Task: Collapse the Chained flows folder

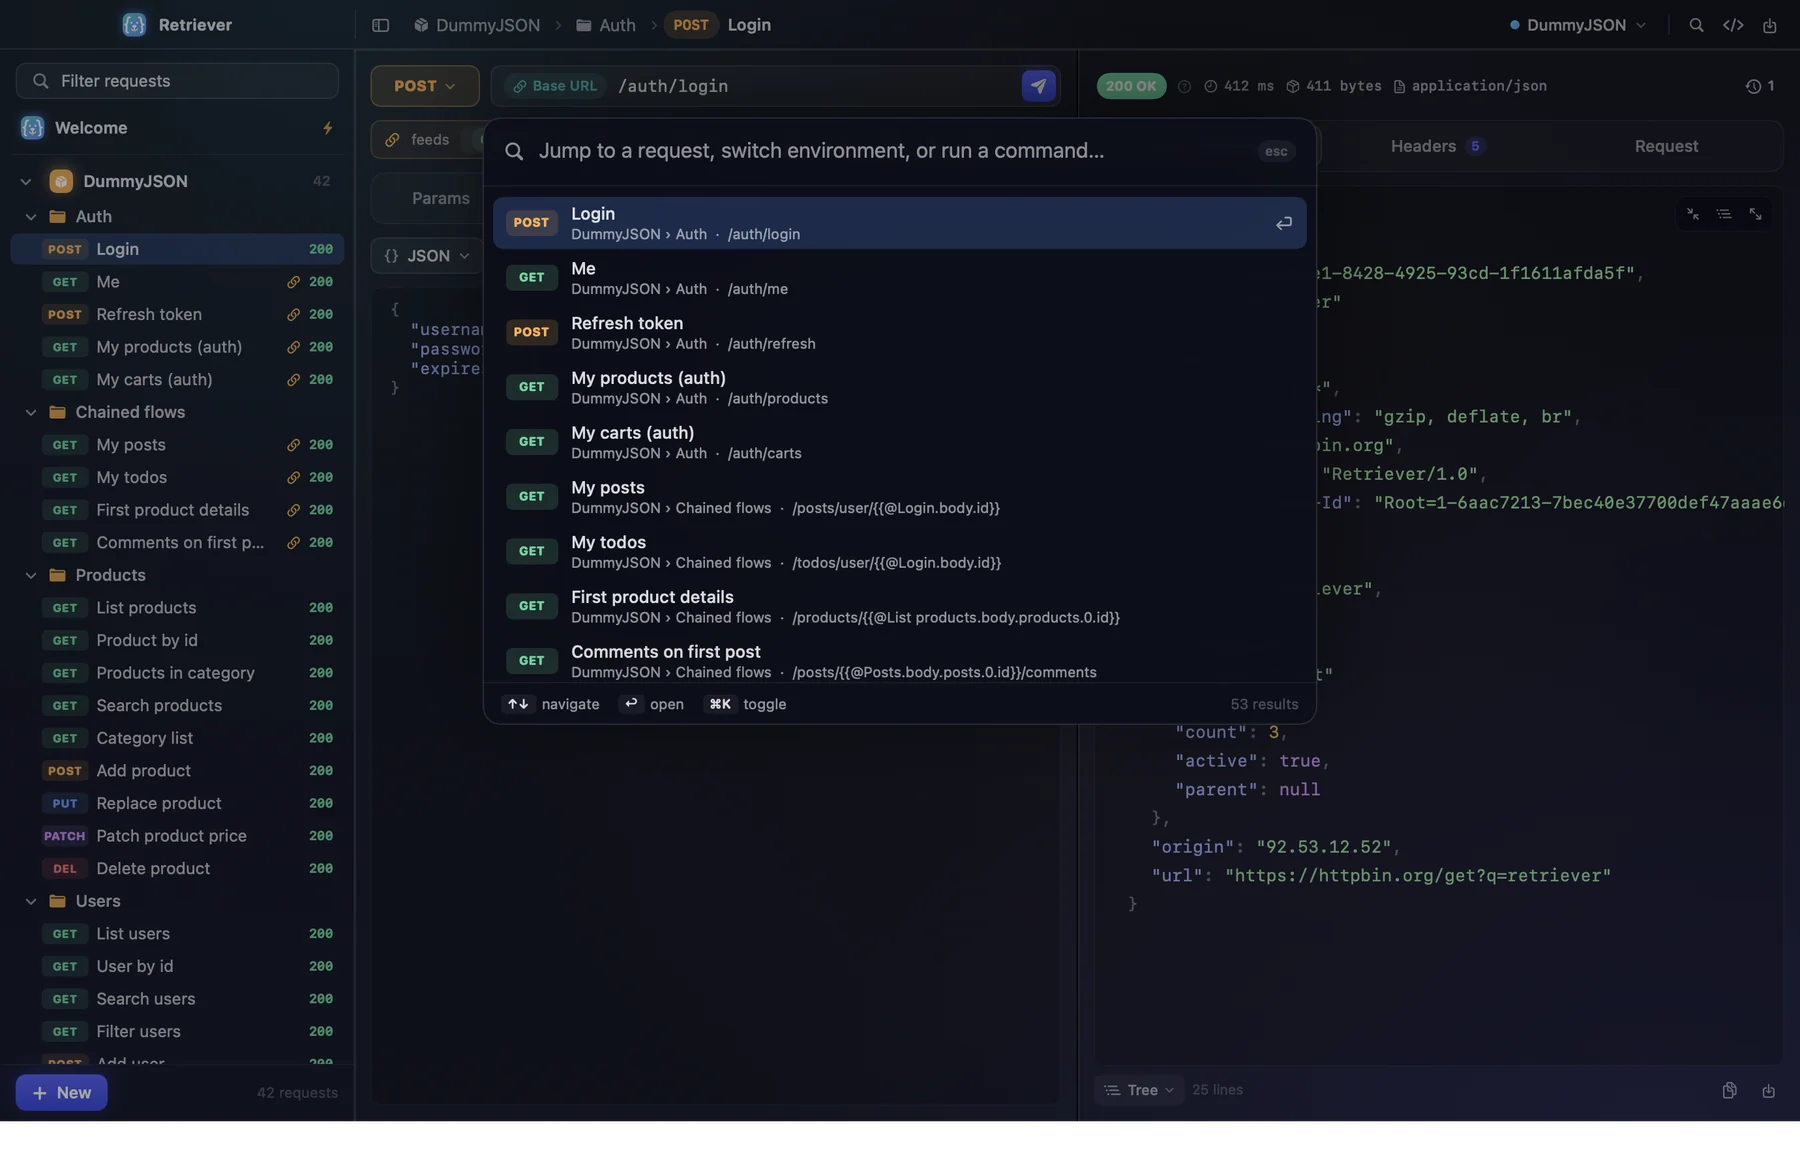Action: click(31, 412)
